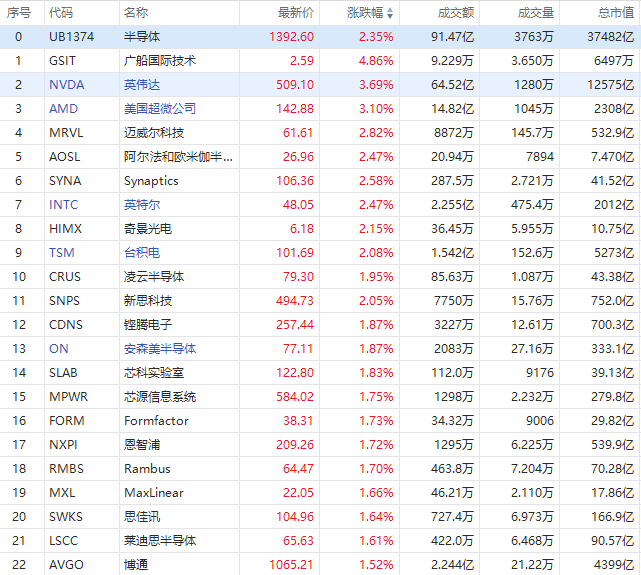Open the NVDA ticker link
The width and height of the screenshot is (641, 575).
(x=66, y=85)
